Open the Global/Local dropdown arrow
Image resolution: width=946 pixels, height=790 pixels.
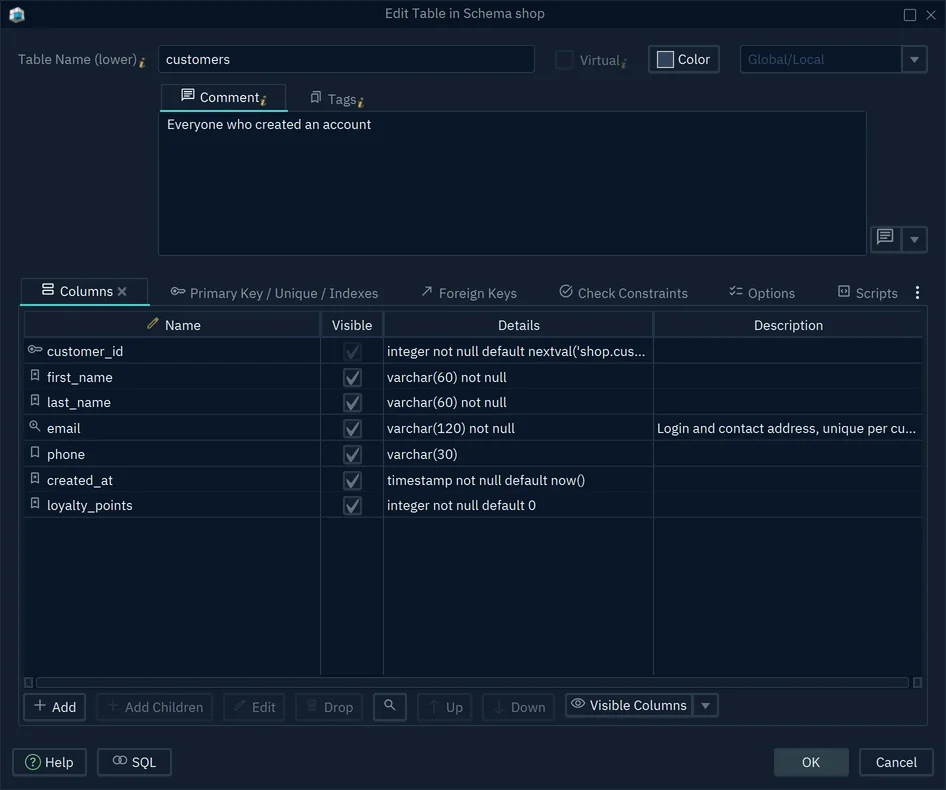click(x=915, y=60)
